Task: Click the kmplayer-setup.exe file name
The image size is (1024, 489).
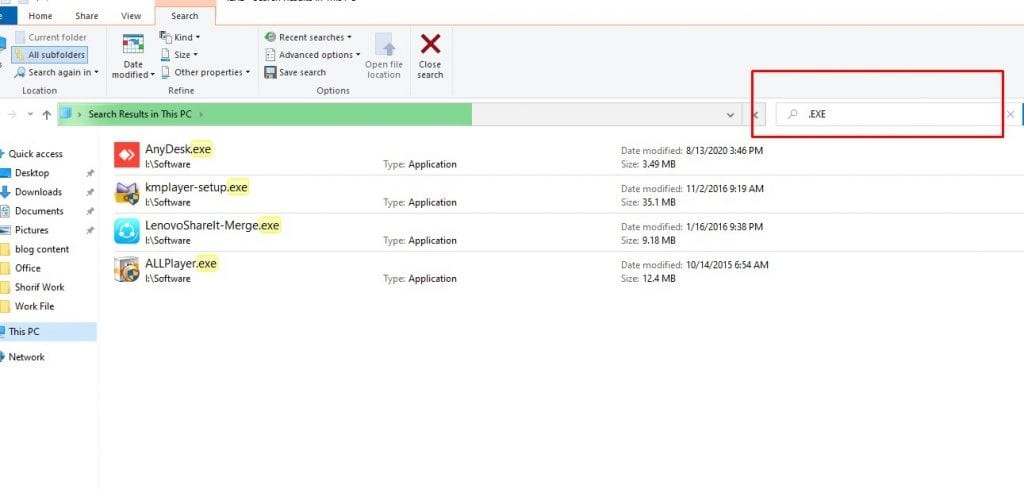Action: 197,187
